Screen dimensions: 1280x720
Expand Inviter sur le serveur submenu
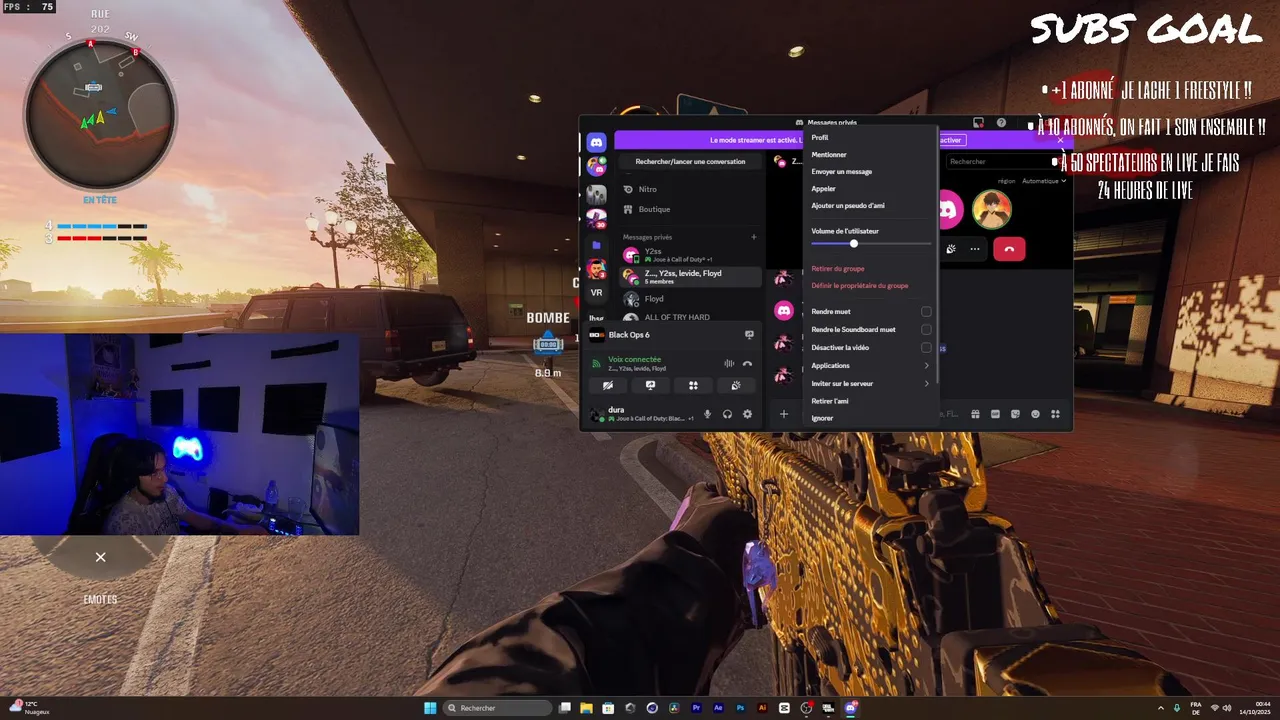(x=926, y=383)
